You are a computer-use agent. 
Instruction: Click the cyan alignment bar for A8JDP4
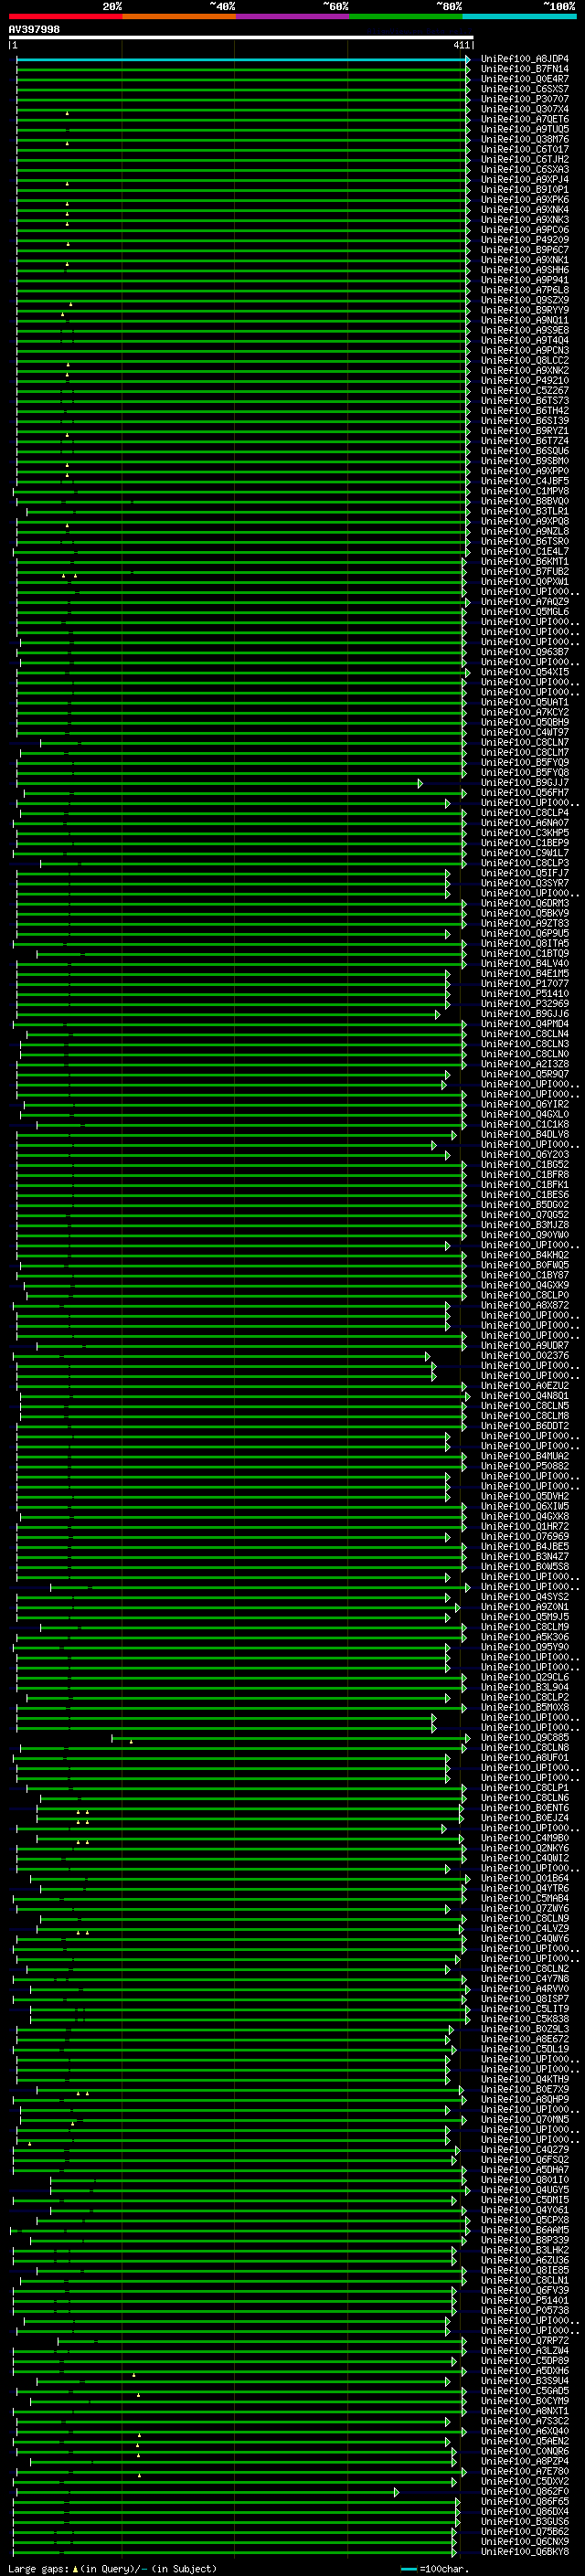pos(243,59)
